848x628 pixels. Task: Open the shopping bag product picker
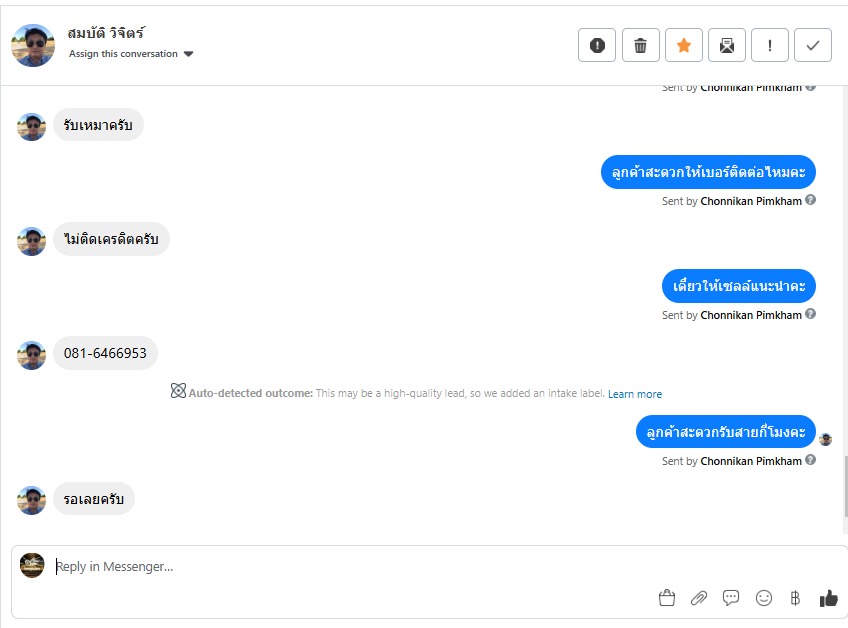[667, 598]
